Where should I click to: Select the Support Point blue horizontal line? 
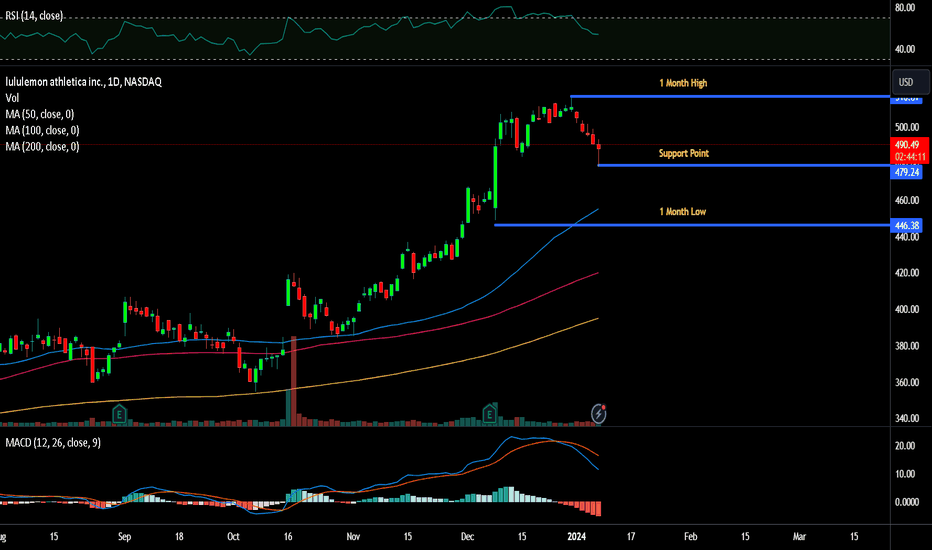click(x=744, y=165)
